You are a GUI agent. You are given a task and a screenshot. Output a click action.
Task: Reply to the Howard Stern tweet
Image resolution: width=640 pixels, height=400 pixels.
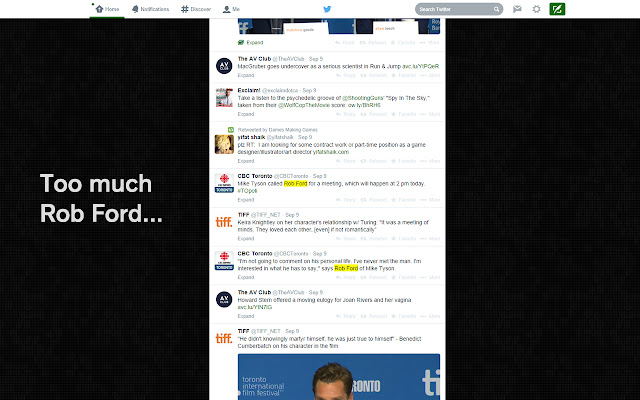(x=345, y=316)
